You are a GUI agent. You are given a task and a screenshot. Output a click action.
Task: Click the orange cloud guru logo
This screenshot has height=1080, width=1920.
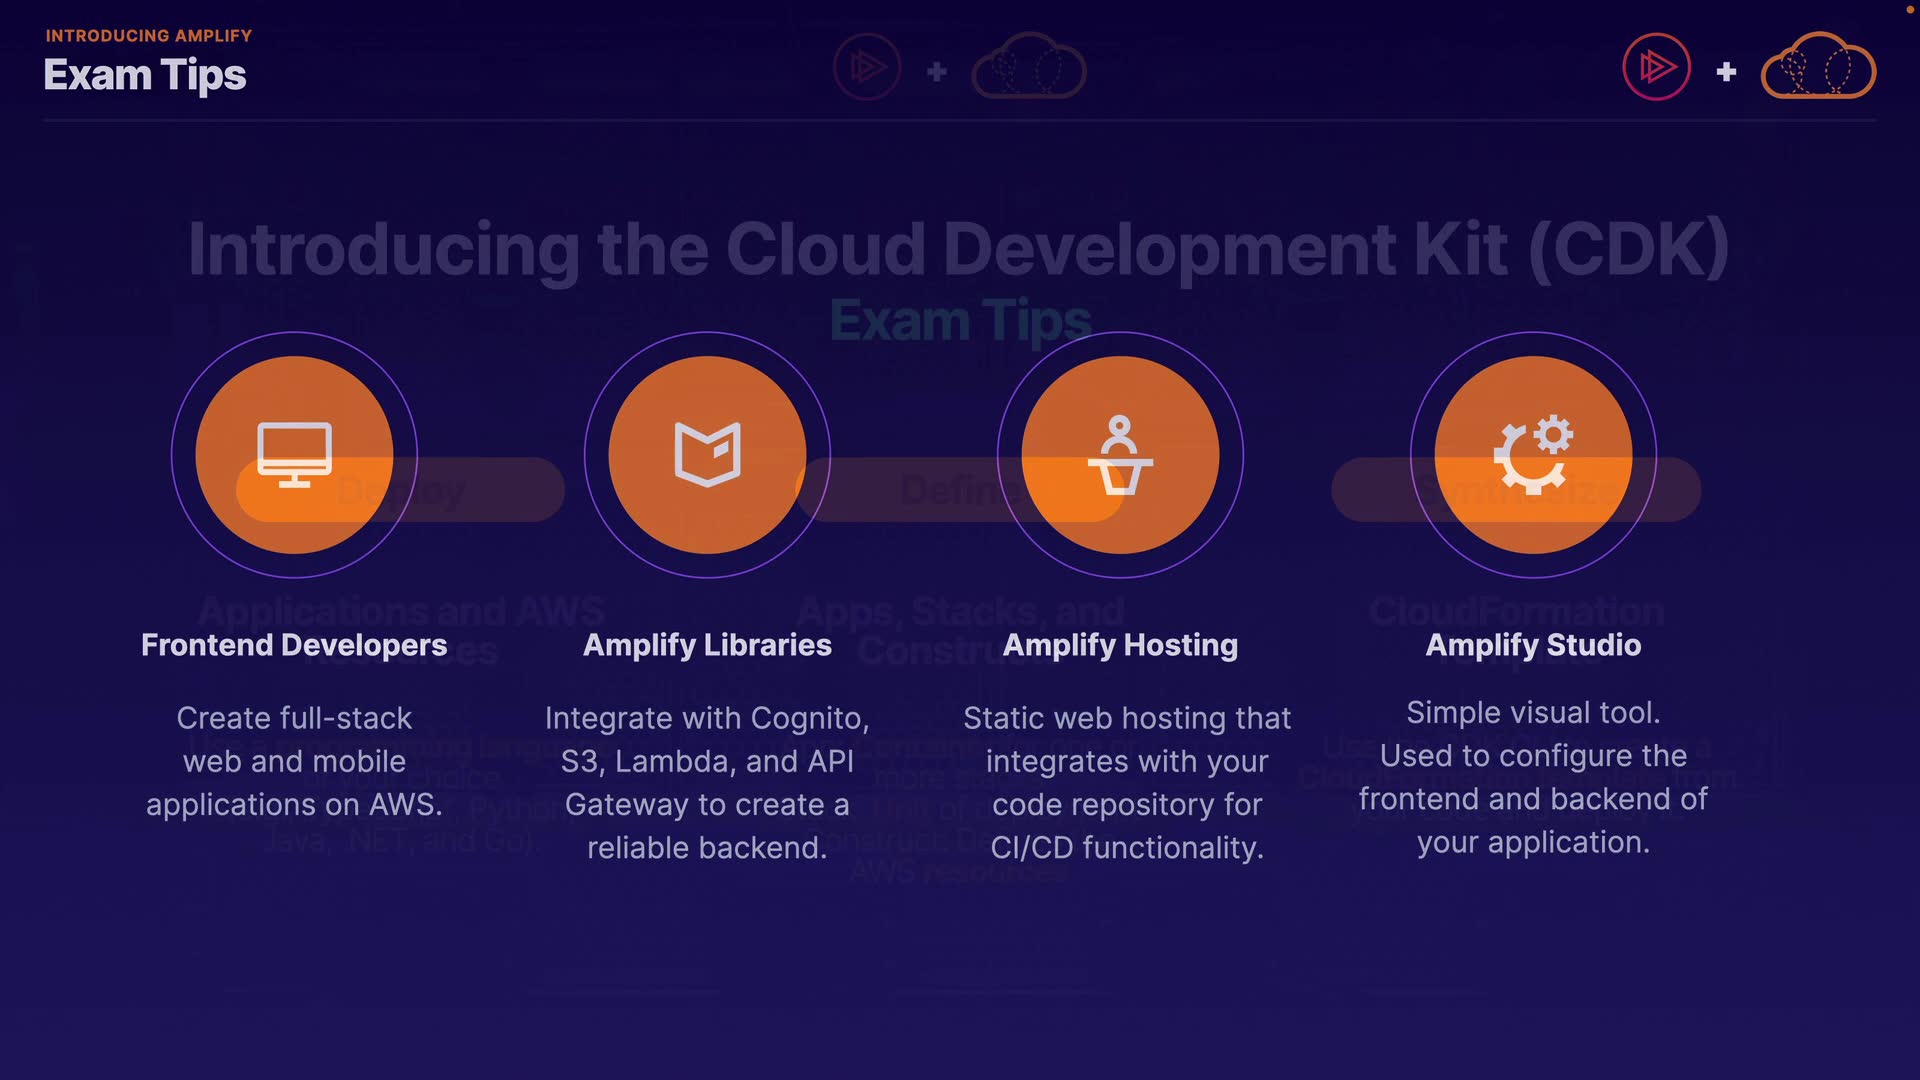click(1818, 67)
